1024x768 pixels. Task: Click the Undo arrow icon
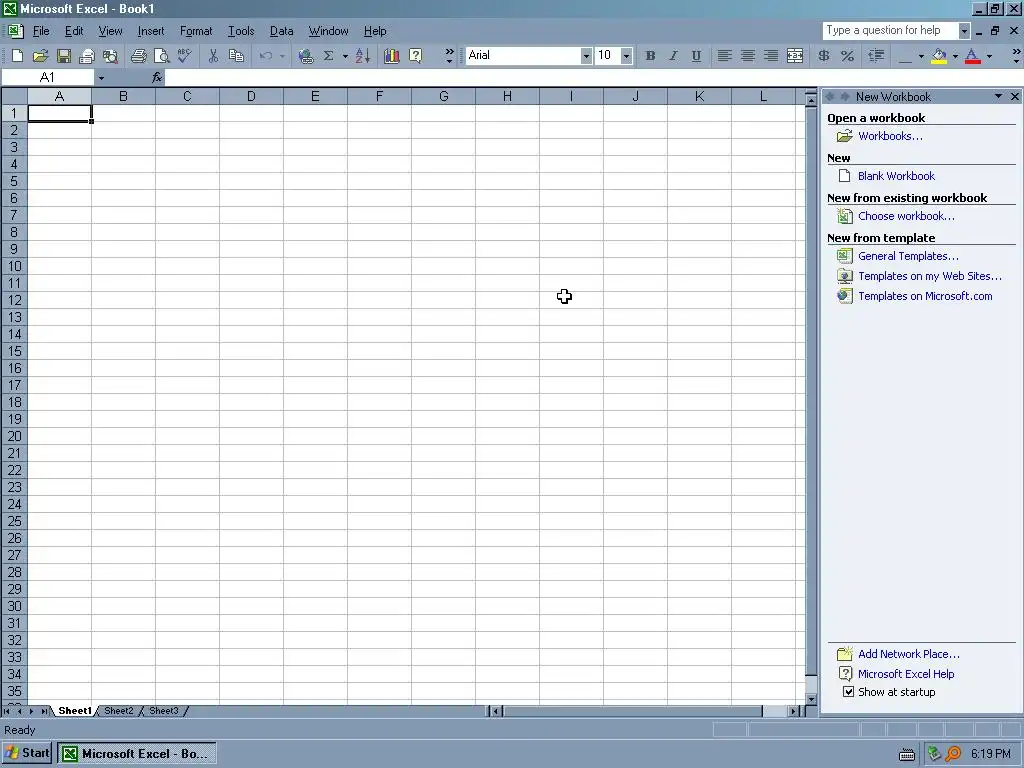click(266, 56)
